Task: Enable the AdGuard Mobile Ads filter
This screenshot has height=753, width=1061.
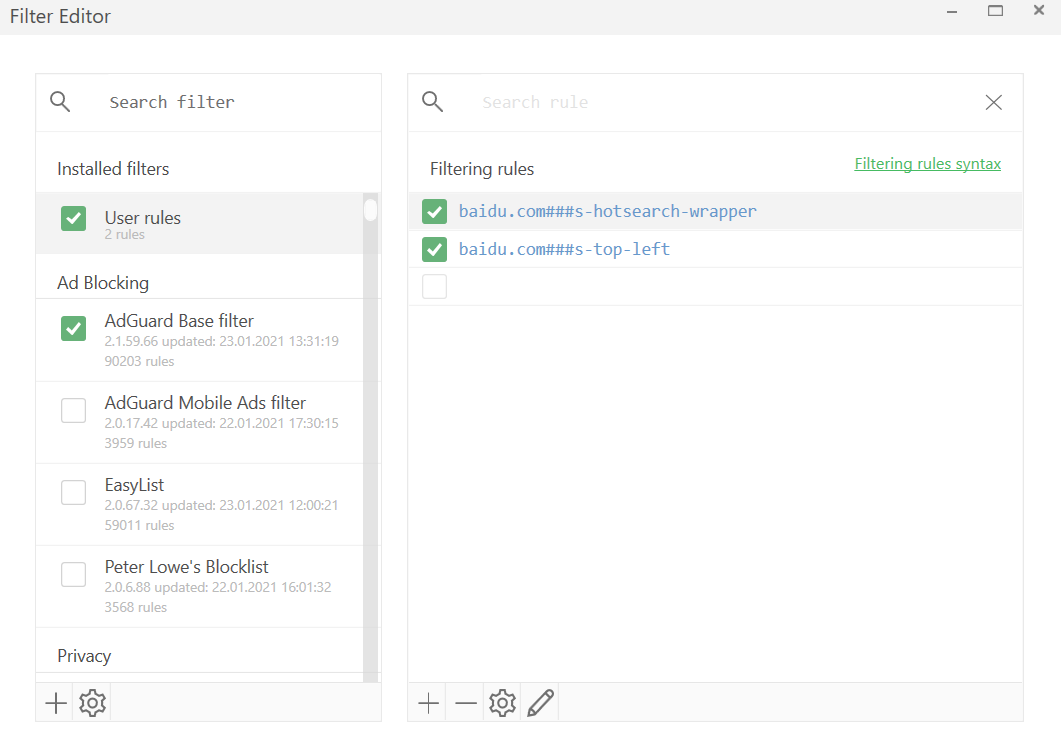Action: point(73,410)
